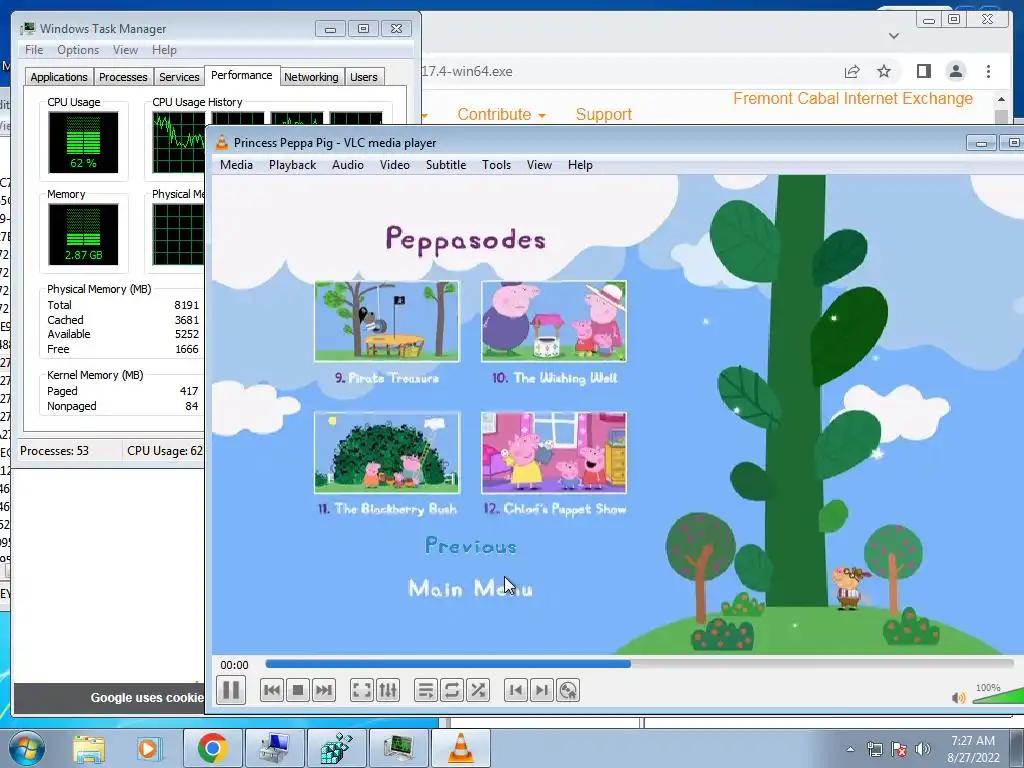Open Windows Explorer from taskbar

pos(89,749)
